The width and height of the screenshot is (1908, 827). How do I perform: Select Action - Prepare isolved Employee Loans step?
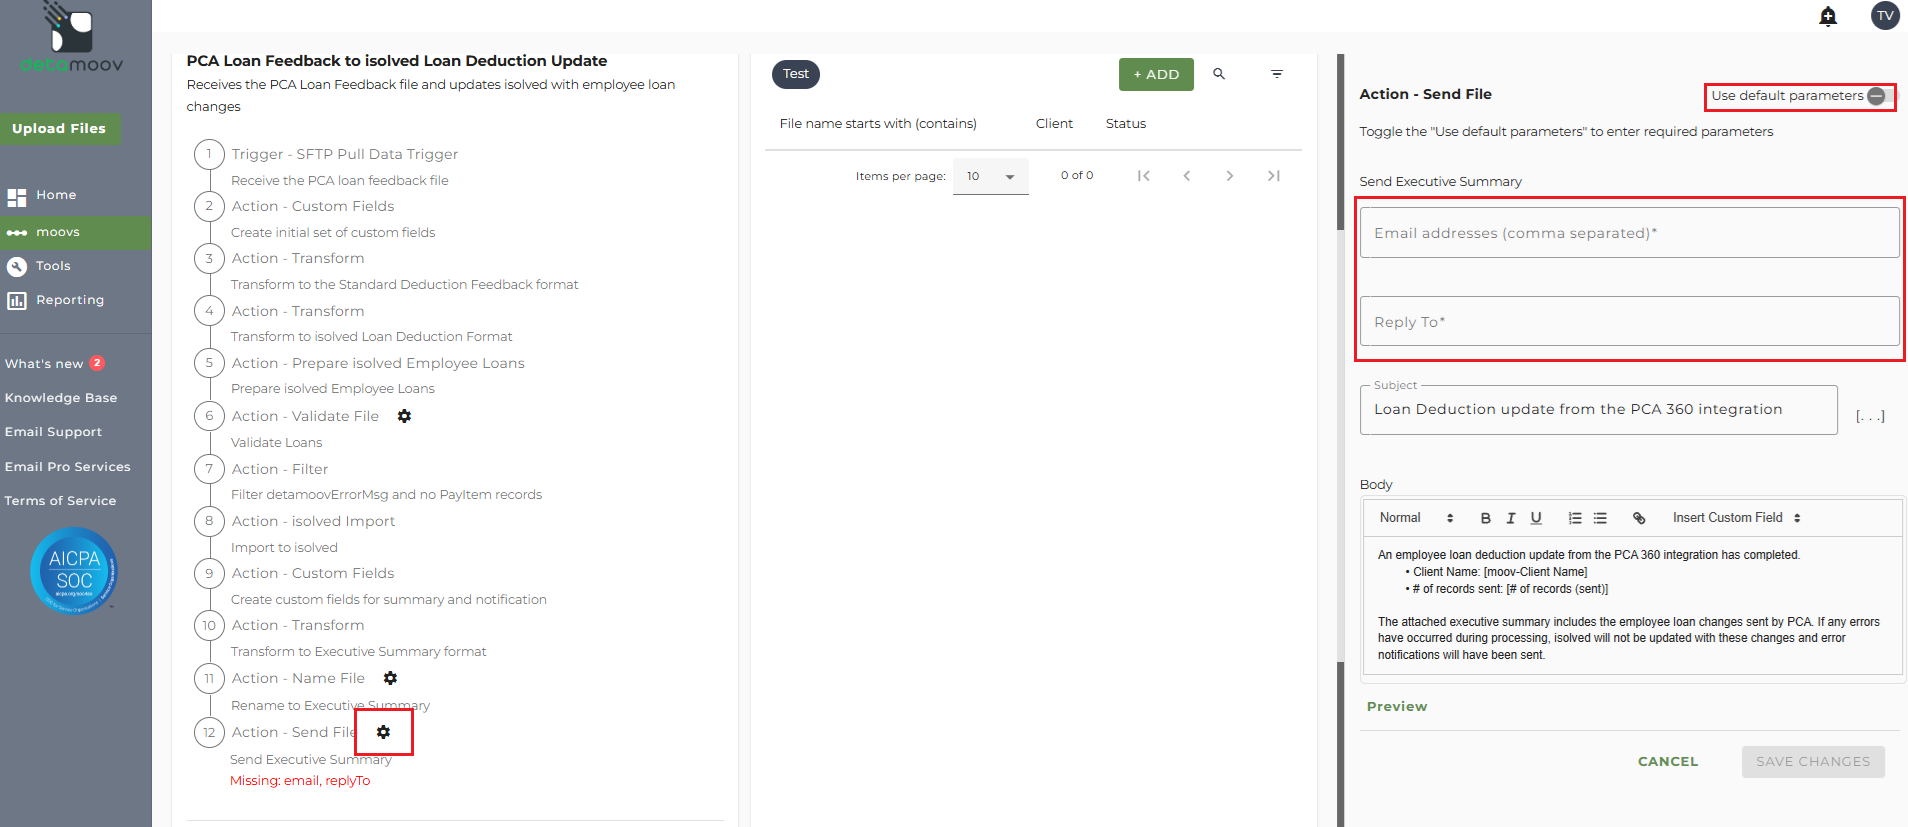pos(378,363)
